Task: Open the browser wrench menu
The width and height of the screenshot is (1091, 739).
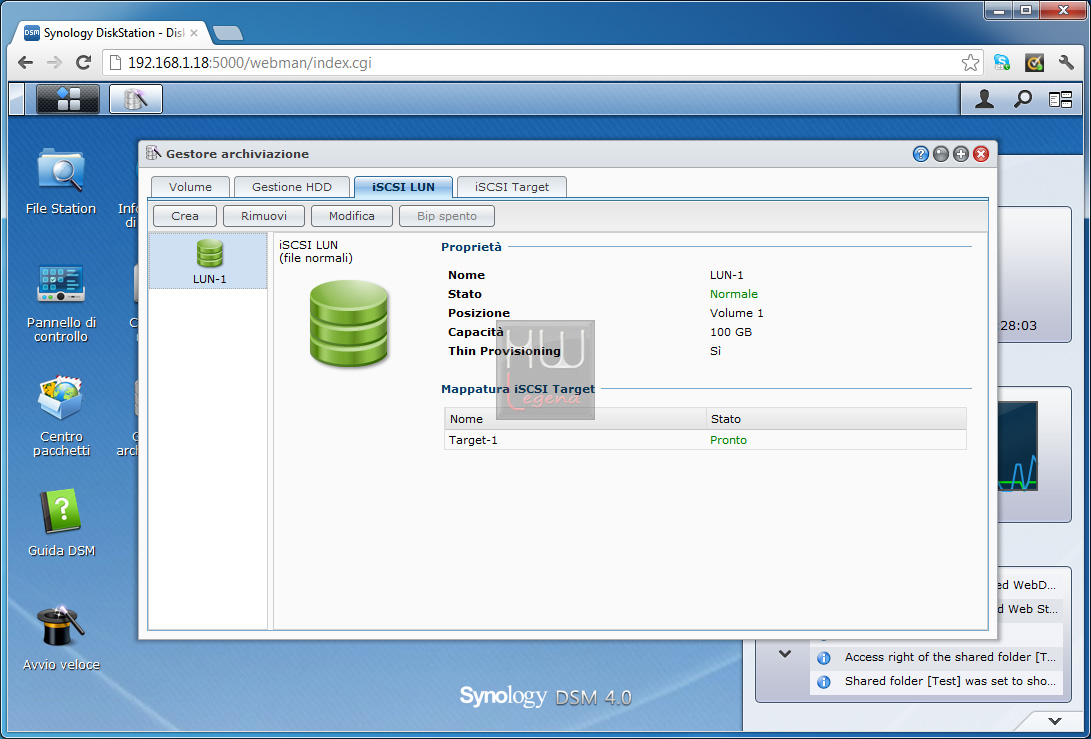Action: click(x=1066, y=63)
